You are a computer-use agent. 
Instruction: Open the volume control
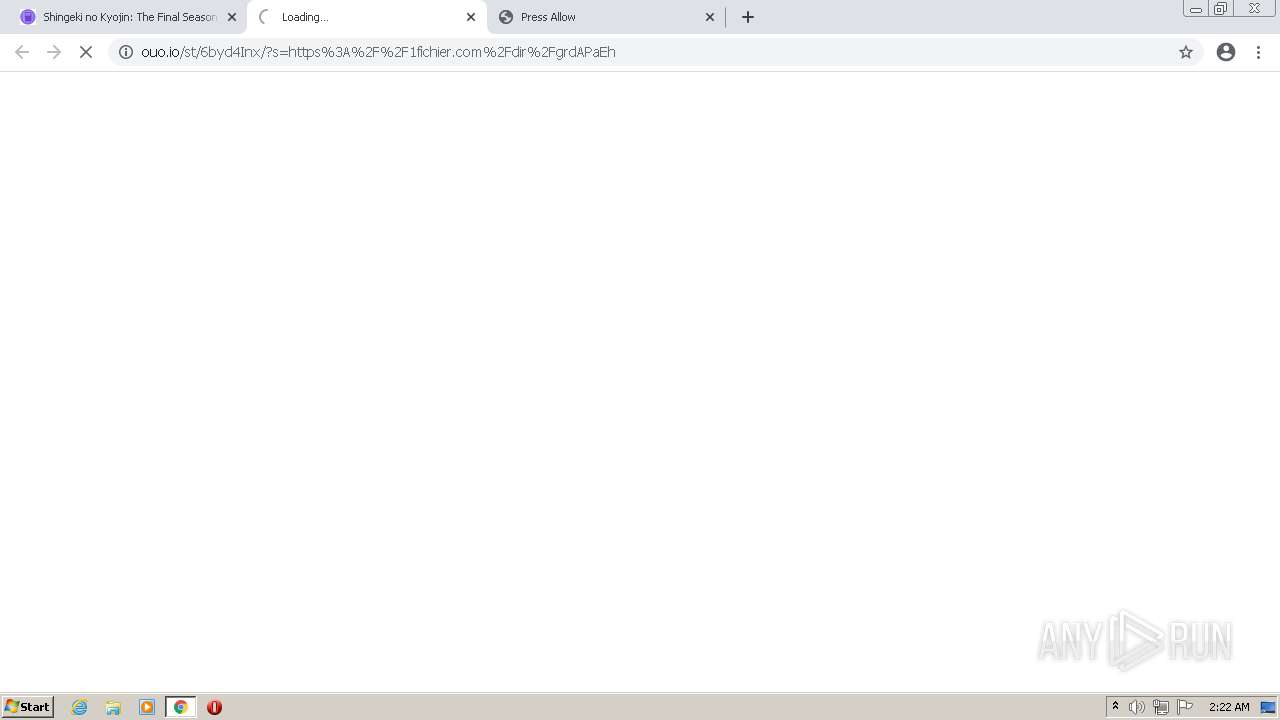[x=1137, y=707]
